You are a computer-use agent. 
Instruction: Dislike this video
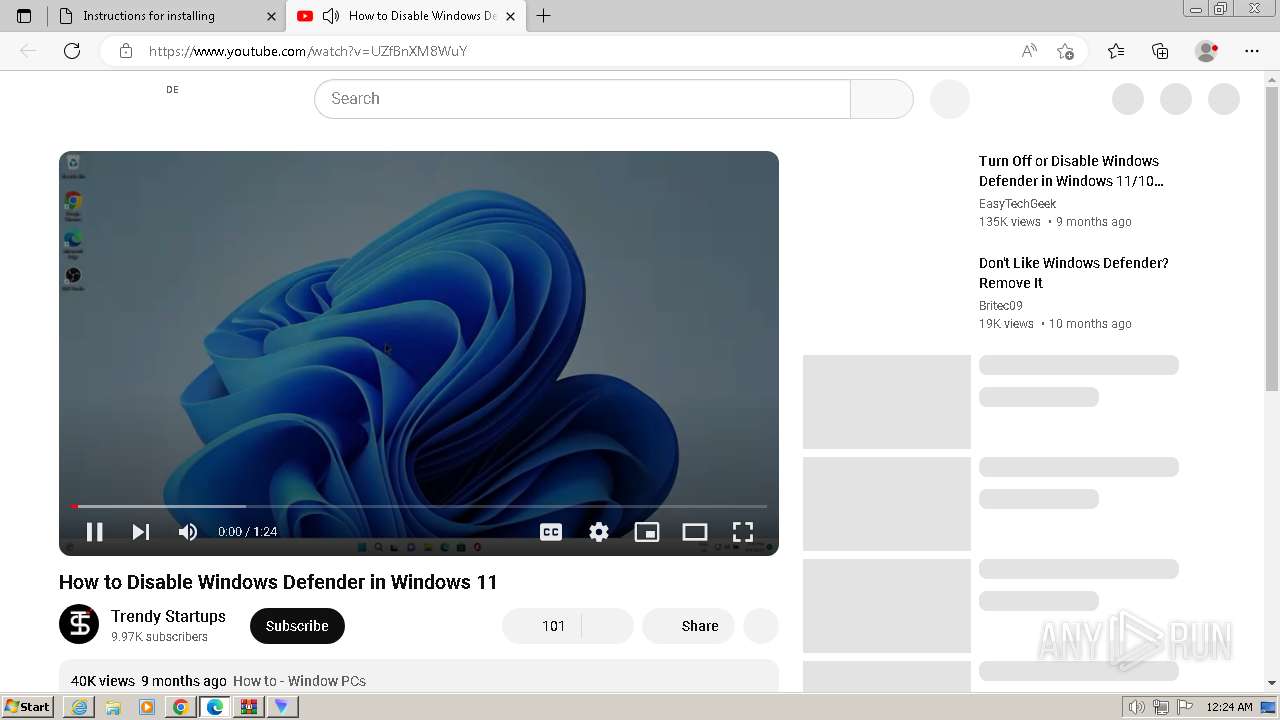608,626
